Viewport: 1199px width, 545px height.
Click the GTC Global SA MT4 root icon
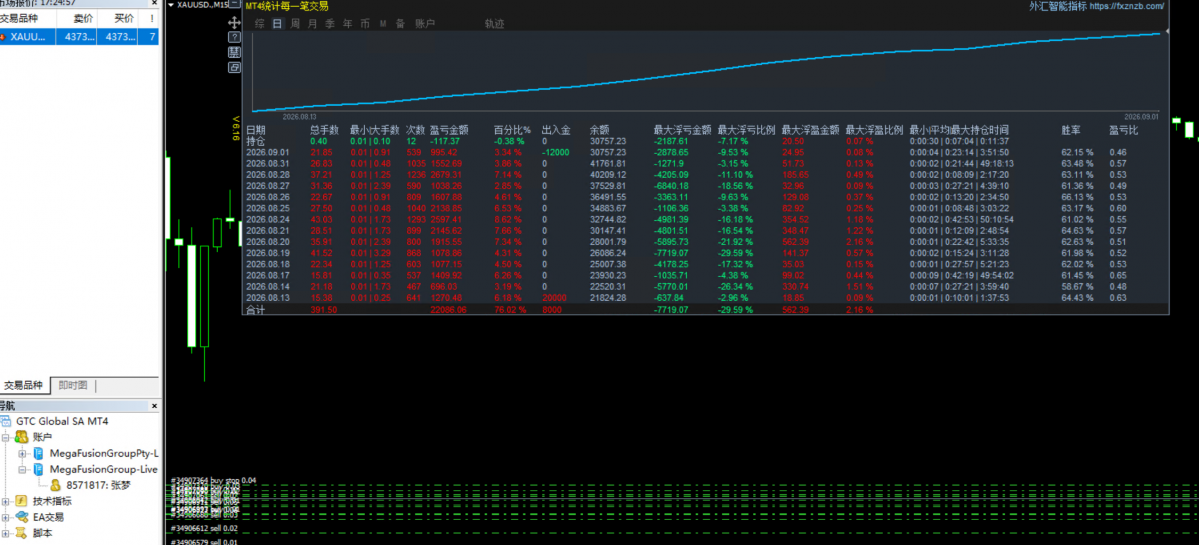(5, 422)
